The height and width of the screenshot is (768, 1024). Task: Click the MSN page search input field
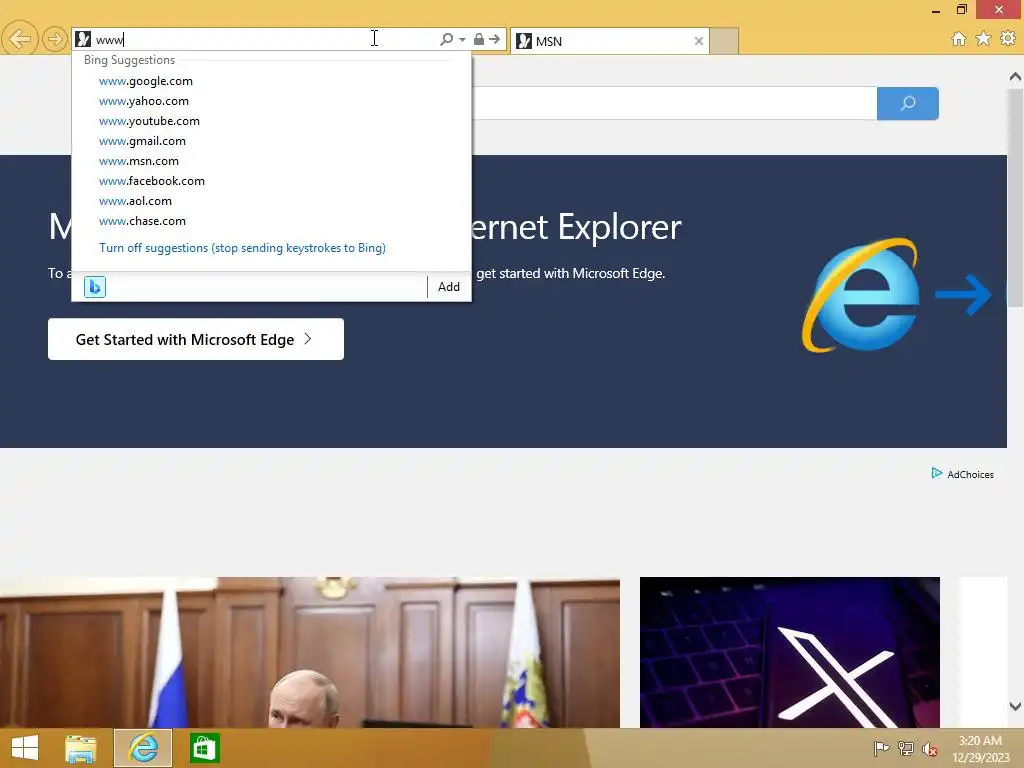coord(674,103)
